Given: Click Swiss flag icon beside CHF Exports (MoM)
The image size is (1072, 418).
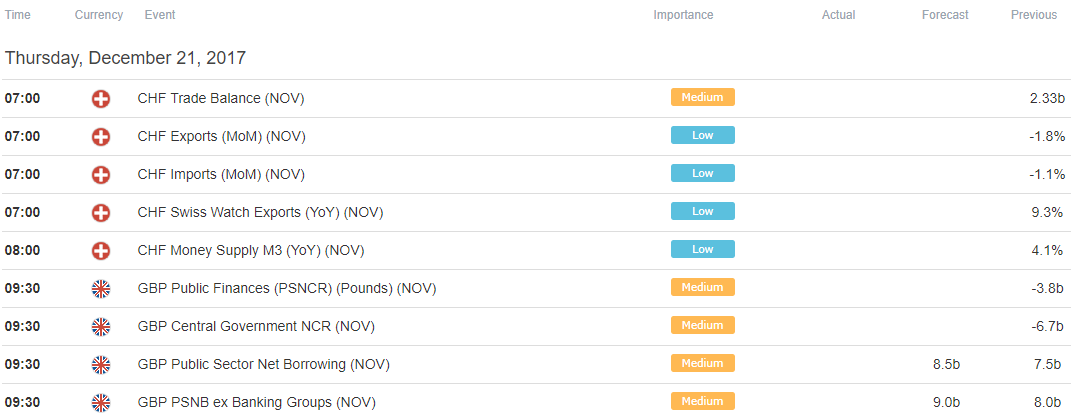Looking at the screenshot, I should tap(100, 137).
